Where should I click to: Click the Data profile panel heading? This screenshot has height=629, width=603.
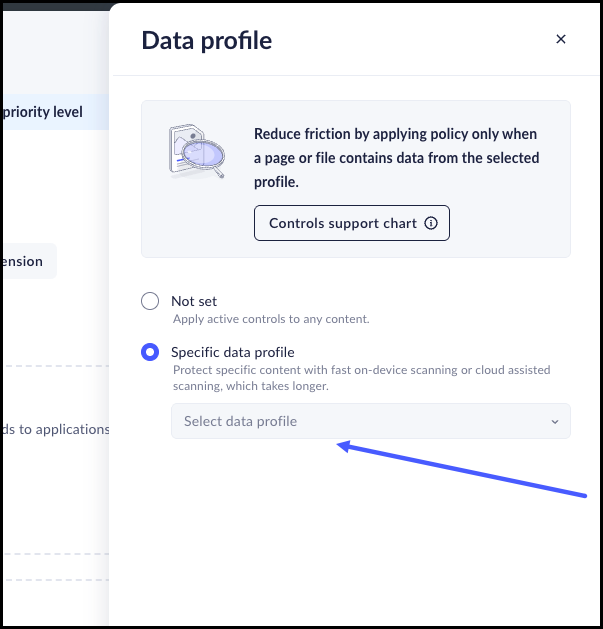tap(207, 41)
